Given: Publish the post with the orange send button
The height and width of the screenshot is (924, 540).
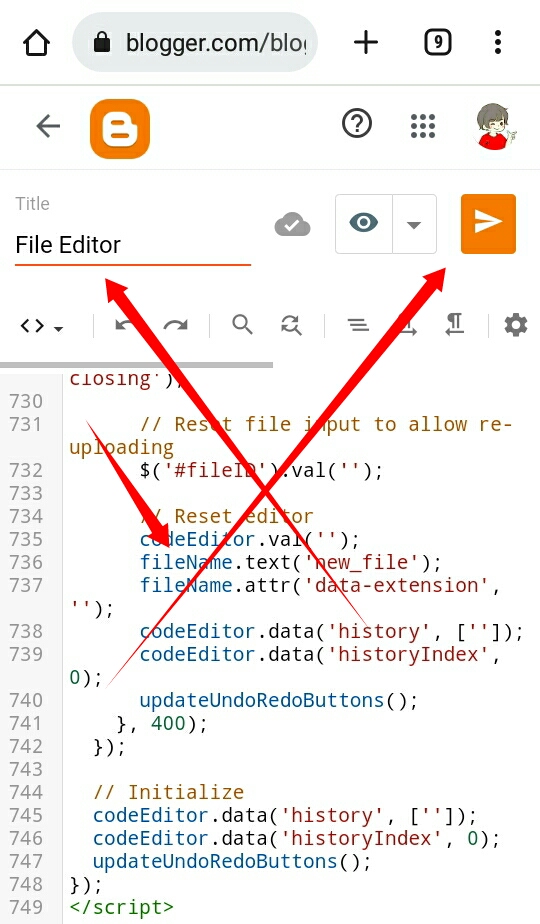Looking at the screenshot, I should (x=488, y=223).
